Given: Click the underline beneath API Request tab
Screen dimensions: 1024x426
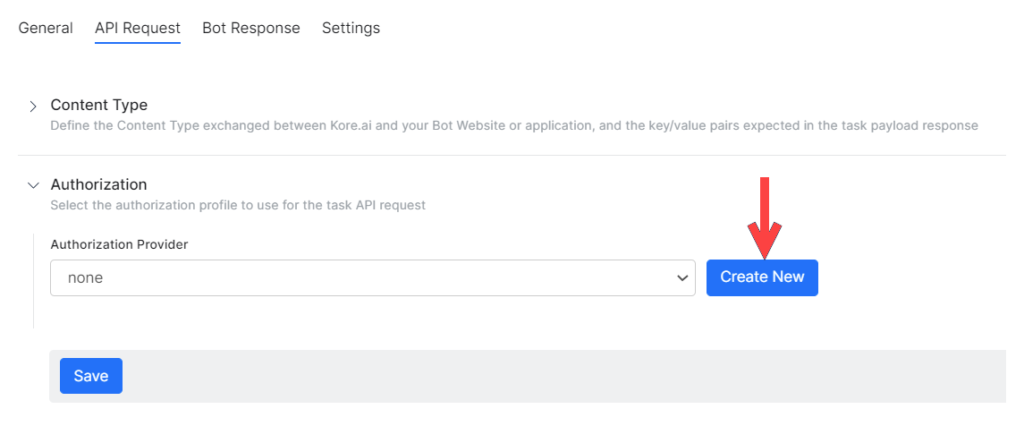Looking at the screenshot, I should coord(137,44).
